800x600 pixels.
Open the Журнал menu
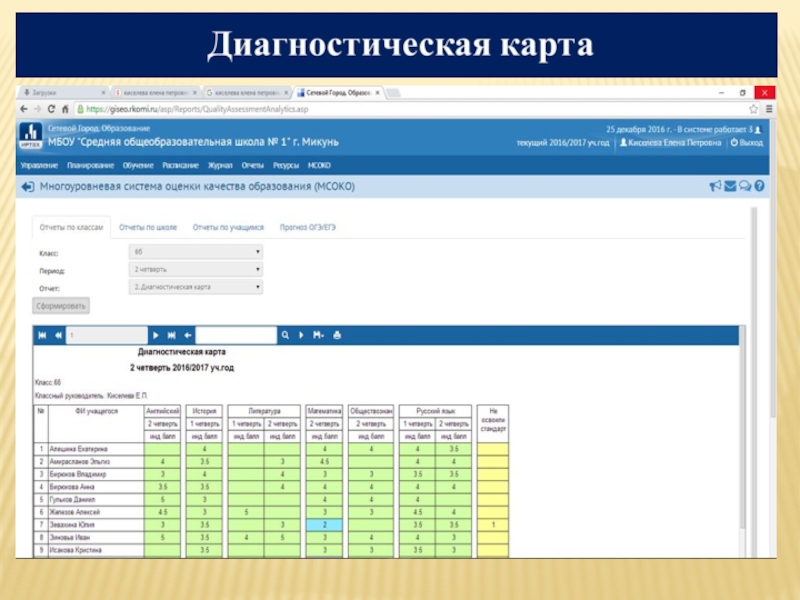coord(220,165)
